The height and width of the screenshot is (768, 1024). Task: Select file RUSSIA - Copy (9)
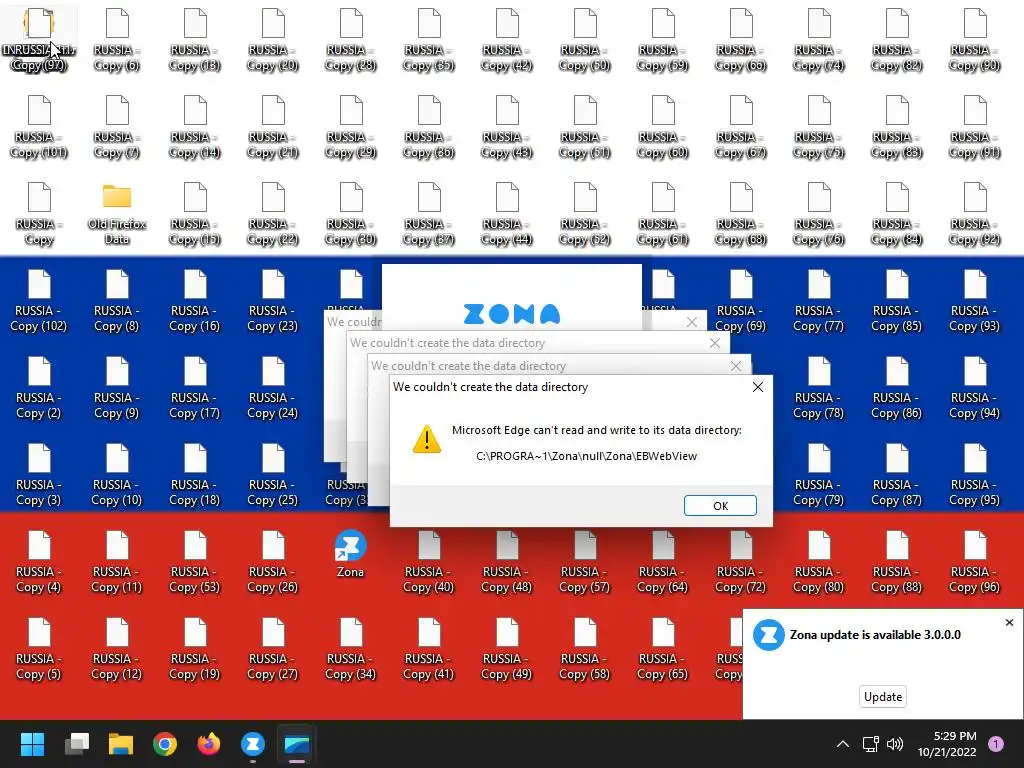point(117,387)
